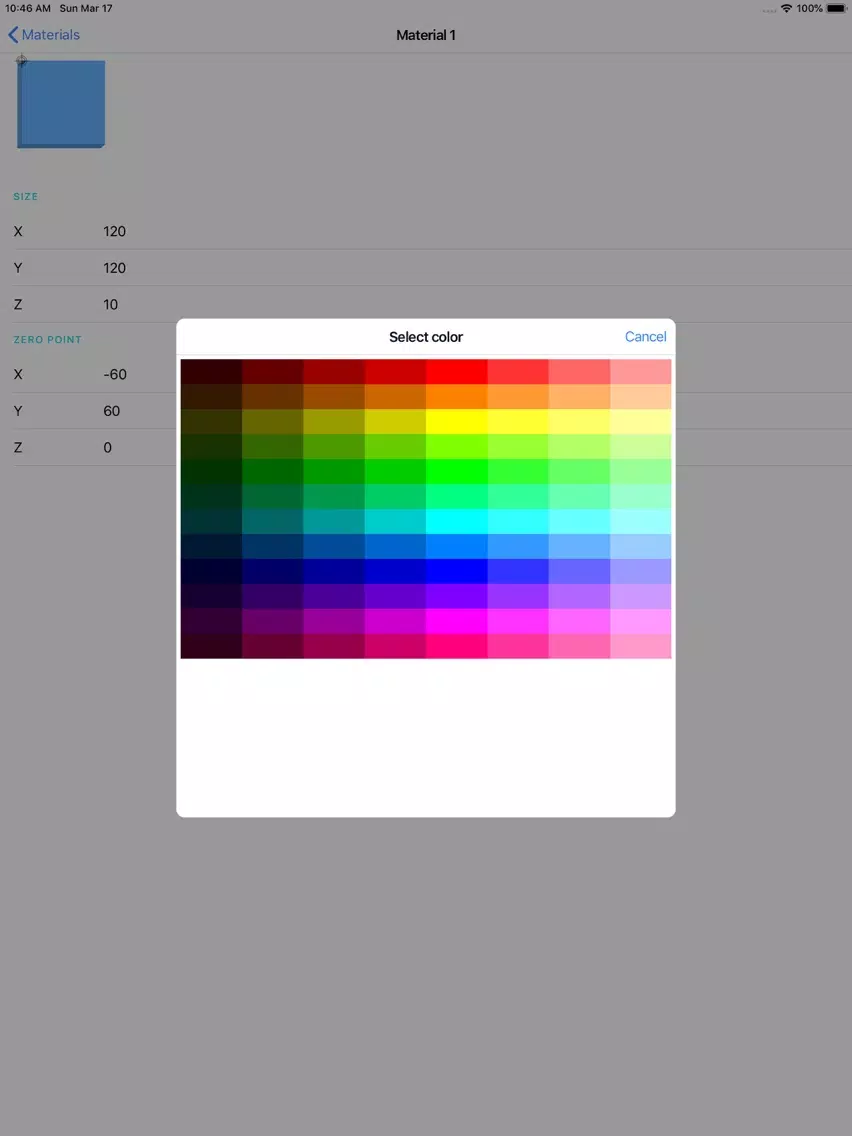This screenshot has height=1136, width=852.
Task: Choose the pale sky blue swatch in azure row
Action: click(640, 546)
